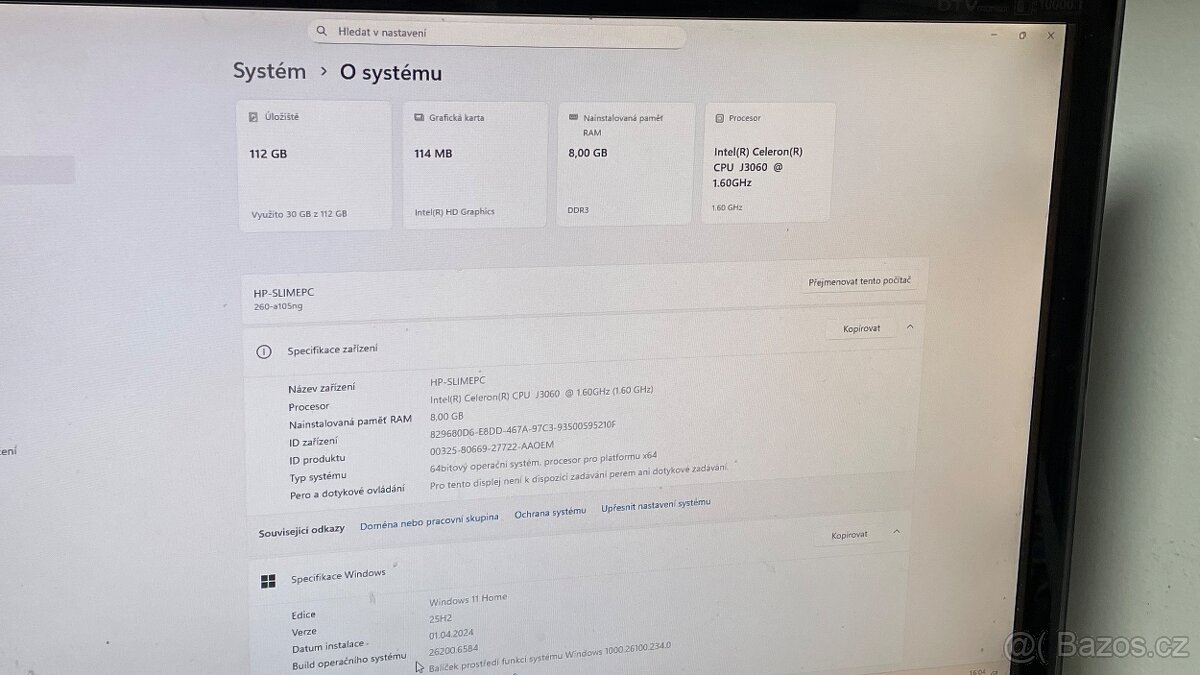Click the Procesor chip icon
1200x675 pixels.
[719, 117]
